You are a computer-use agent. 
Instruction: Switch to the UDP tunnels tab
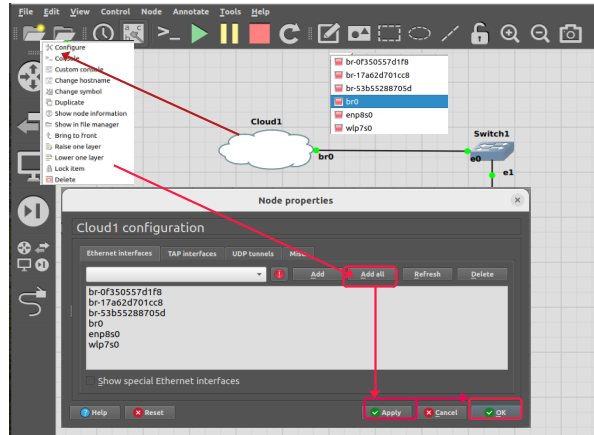click(x=253, y=253)
